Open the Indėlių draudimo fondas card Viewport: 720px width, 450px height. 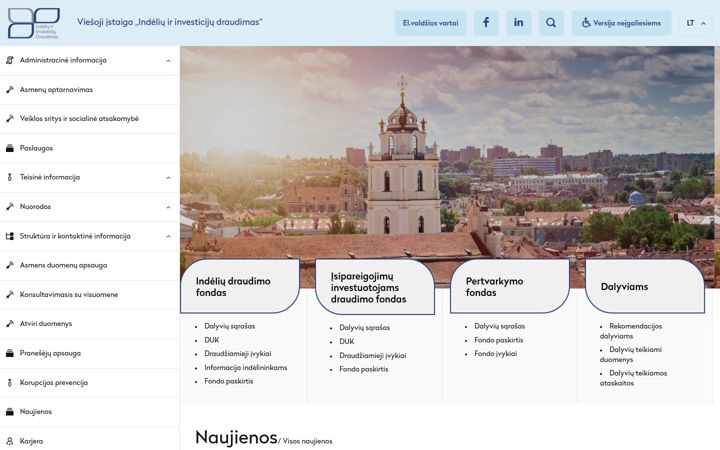240,286
